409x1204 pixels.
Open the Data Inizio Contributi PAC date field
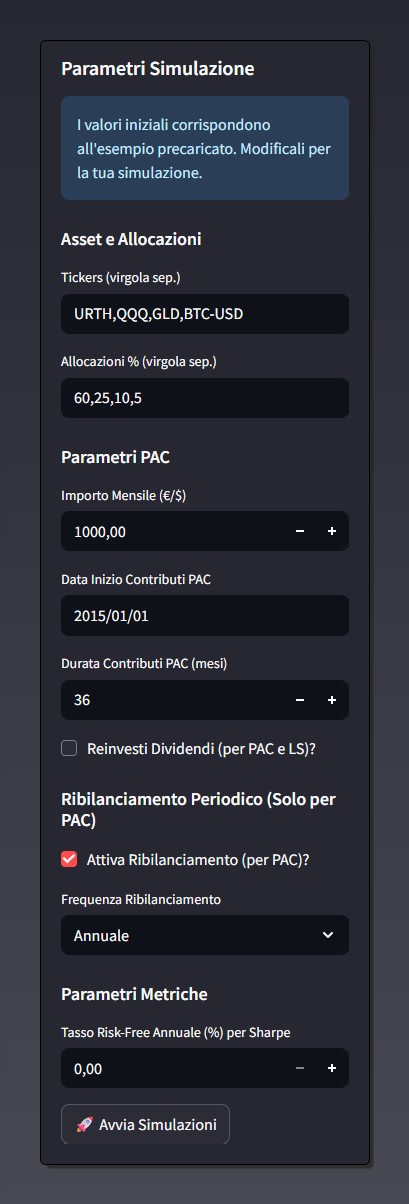pyautogui.click(x=205, y=616)
